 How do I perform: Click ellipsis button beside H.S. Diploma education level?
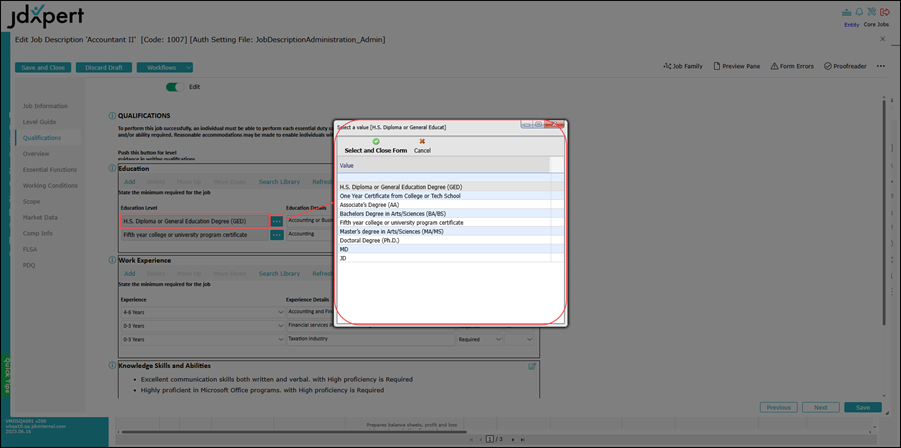[x=276, y=221]
